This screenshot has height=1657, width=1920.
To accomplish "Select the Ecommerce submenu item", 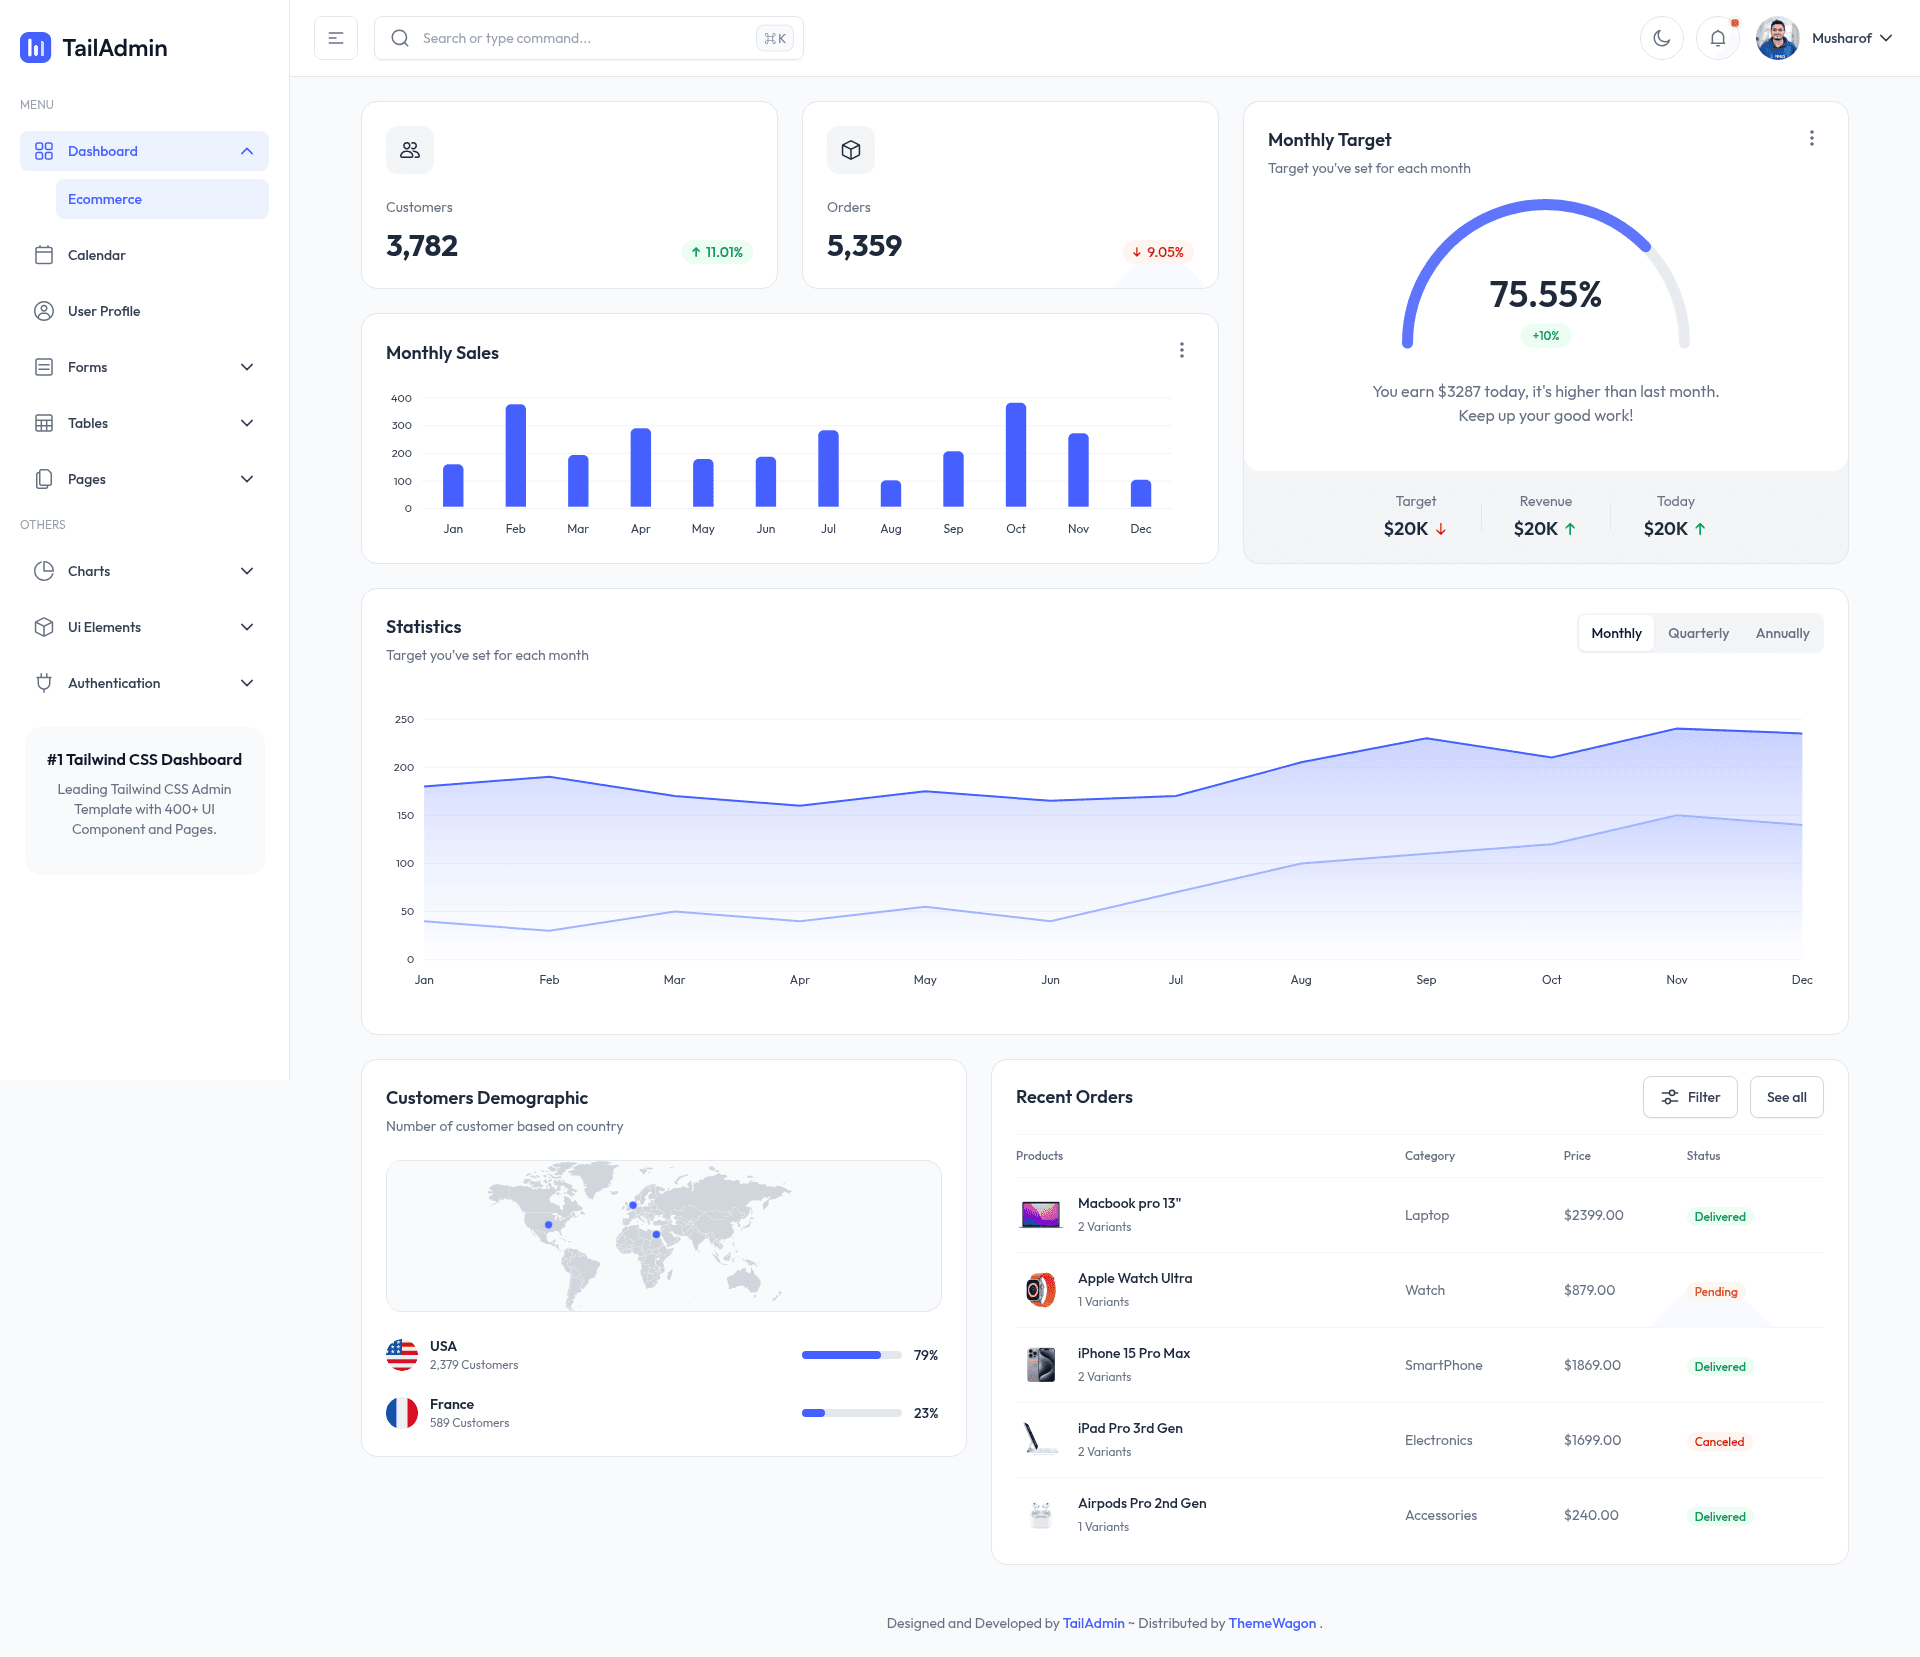I will coord(162,199).
